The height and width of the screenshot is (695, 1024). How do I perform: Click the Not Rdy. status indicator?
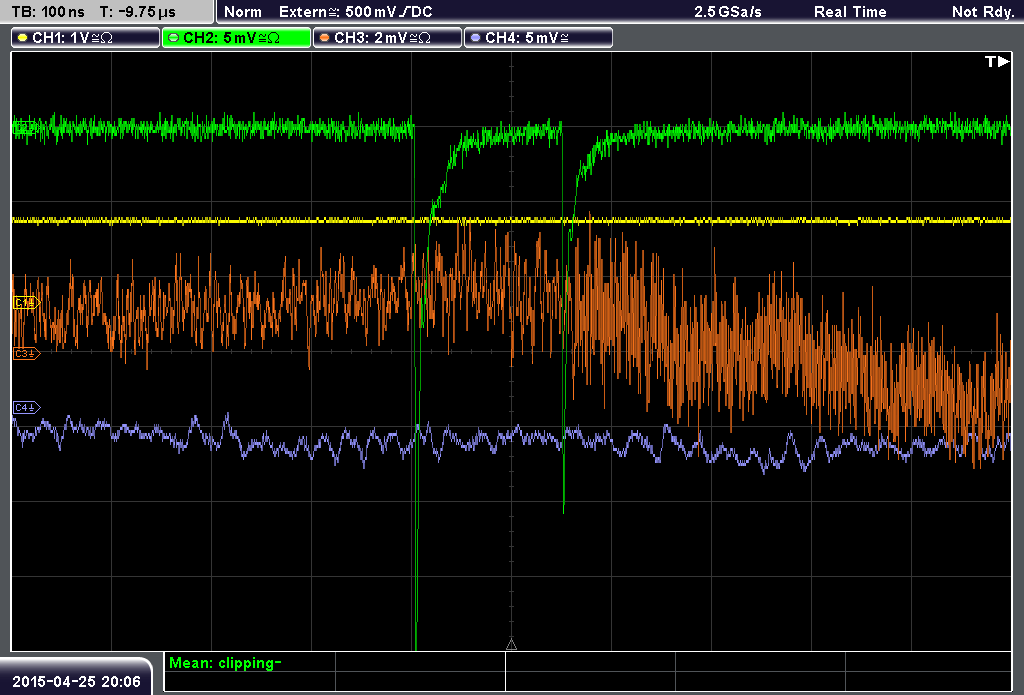[983, 12]
